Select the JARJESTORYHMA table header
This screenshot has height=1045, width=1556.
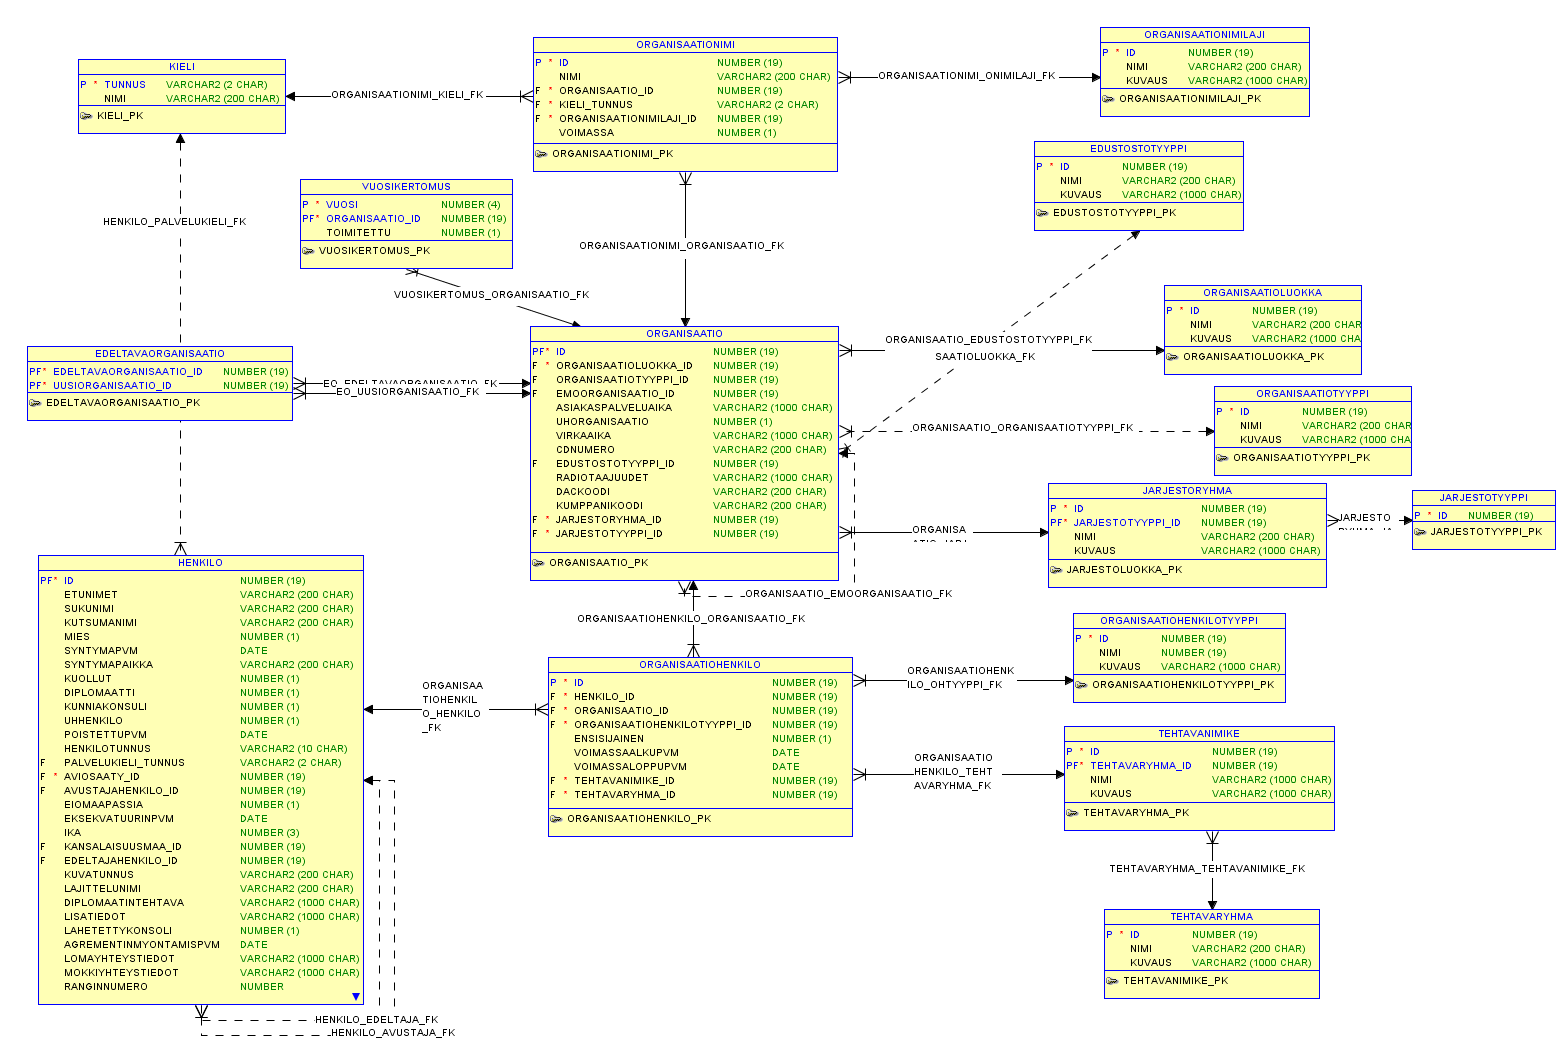tap(1187, 491)
